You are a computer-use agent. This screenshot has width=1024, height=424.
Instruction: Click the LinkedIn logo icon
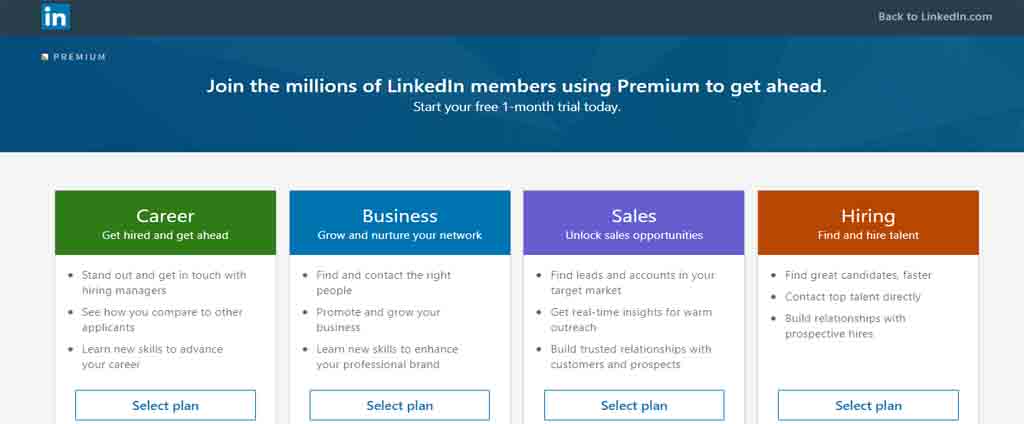point(56,16)
